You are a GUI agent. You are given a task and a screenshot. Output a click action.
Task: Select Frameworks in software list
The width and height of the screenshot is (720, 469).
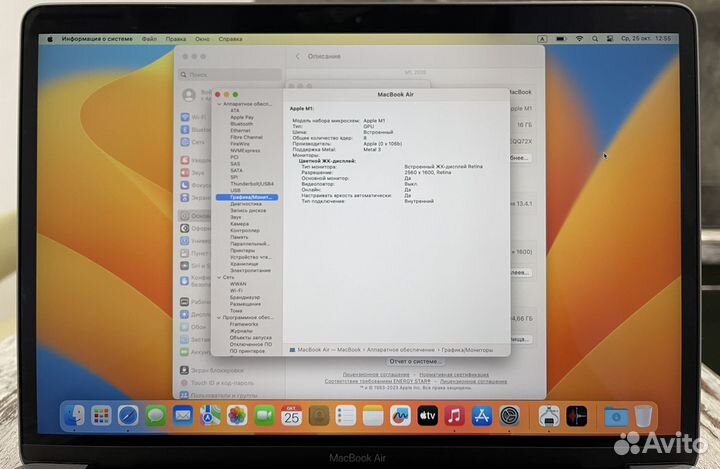[x=244, y=324]
